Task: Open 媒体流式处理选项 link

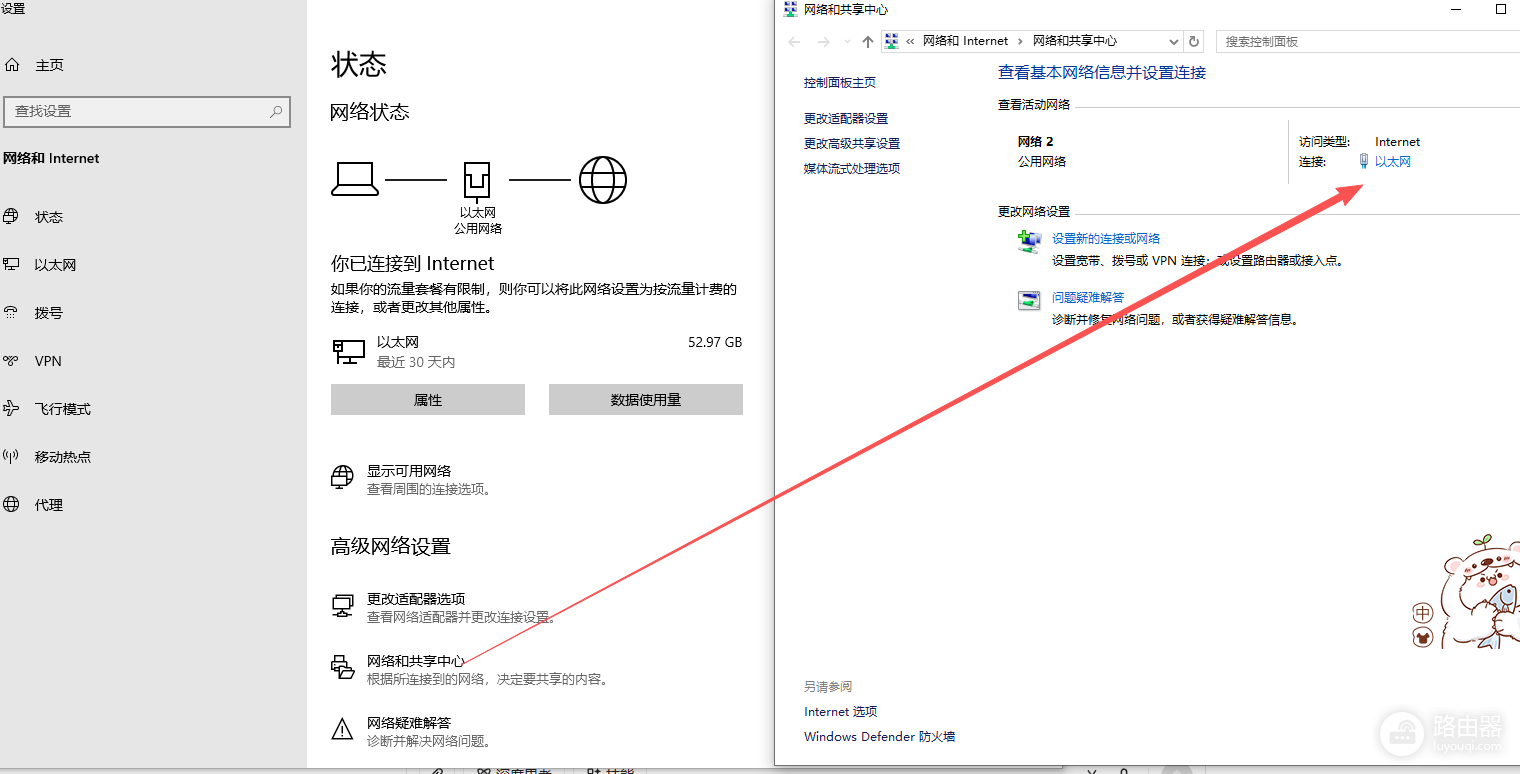Action: (x=852, y=168)
